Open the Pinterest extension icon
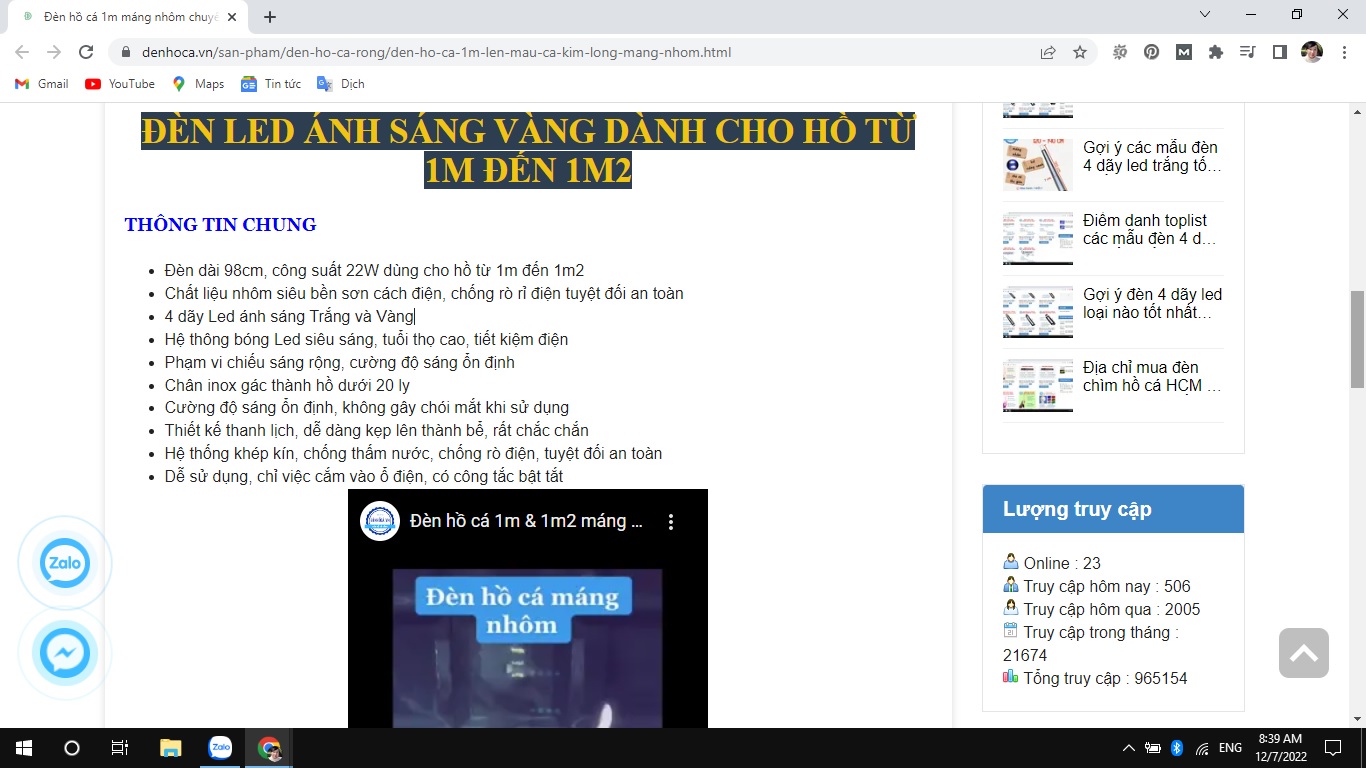Image resolution: width=1366 pixels, height=768 pixels. 1152,52
